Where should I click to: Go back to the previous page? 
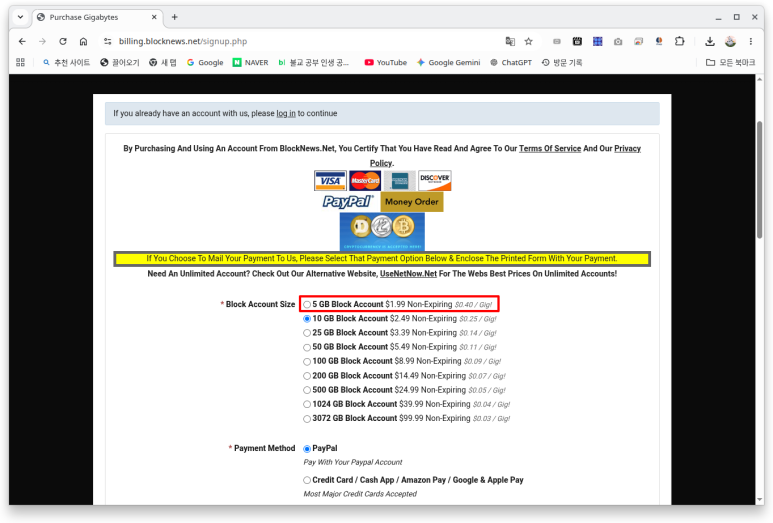pyautogui.click(x=22, y=41)
